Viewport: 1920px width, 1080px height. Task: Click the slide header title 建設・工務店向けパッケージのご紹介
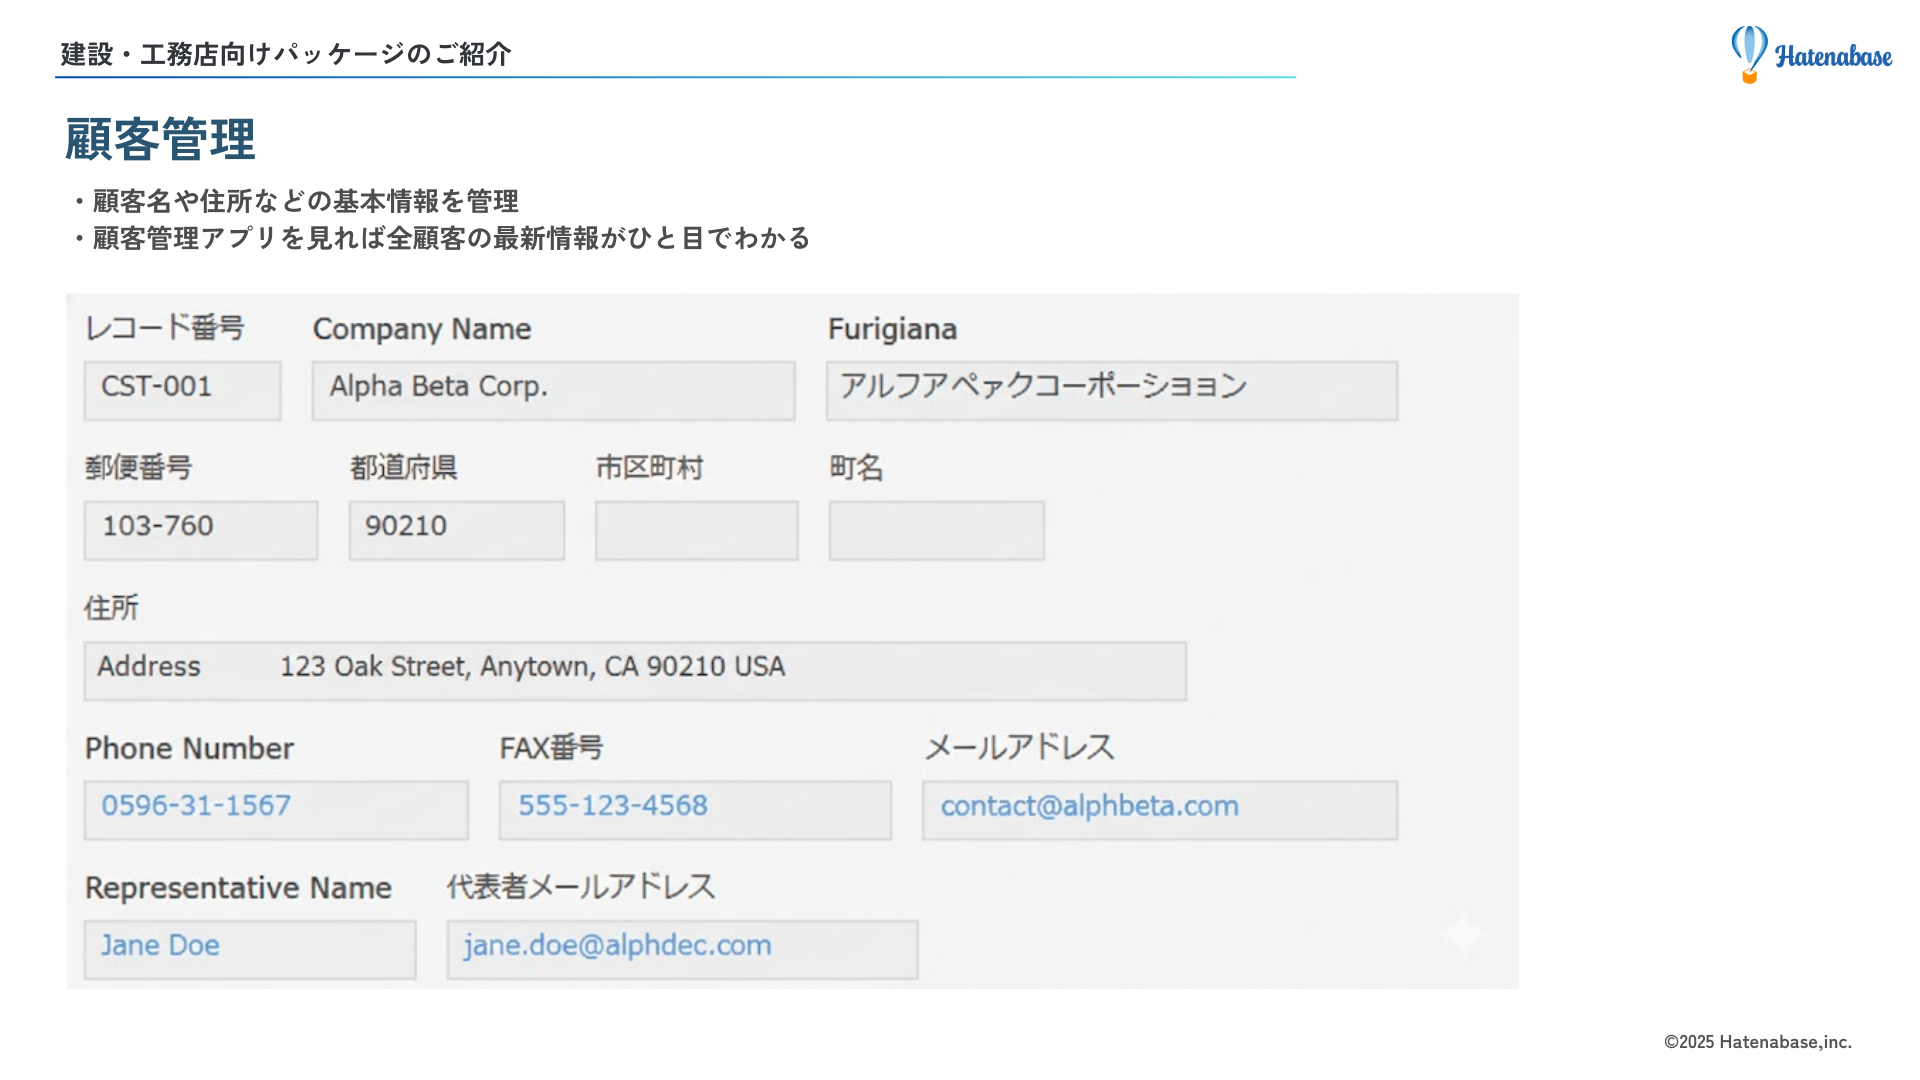(x=286, y=54)
